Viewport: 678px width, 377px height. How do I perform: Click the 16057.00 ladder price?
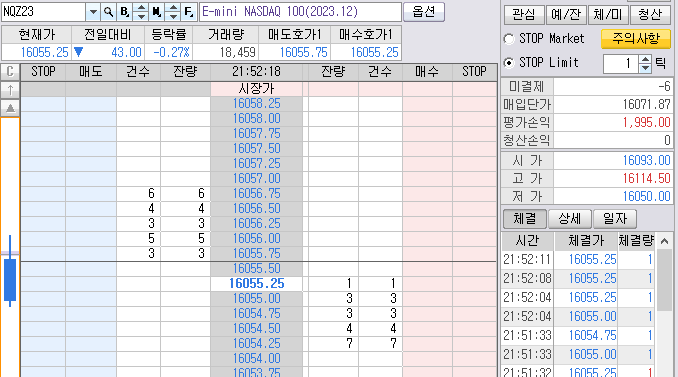click(x=256, y=179)
